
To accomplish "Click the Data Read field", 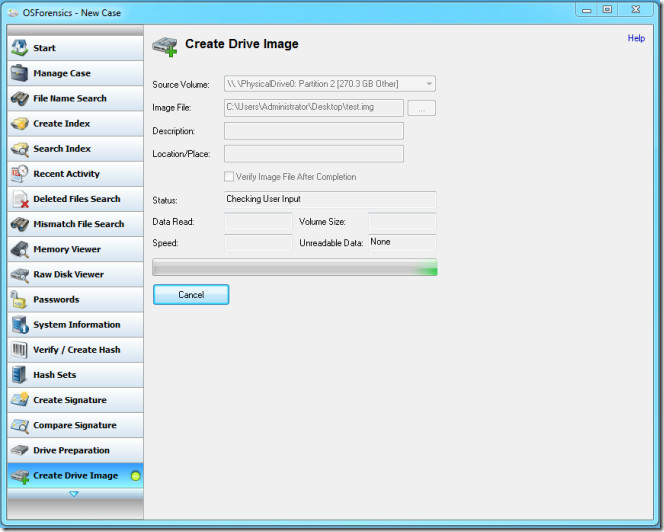I will coord(258,221).
